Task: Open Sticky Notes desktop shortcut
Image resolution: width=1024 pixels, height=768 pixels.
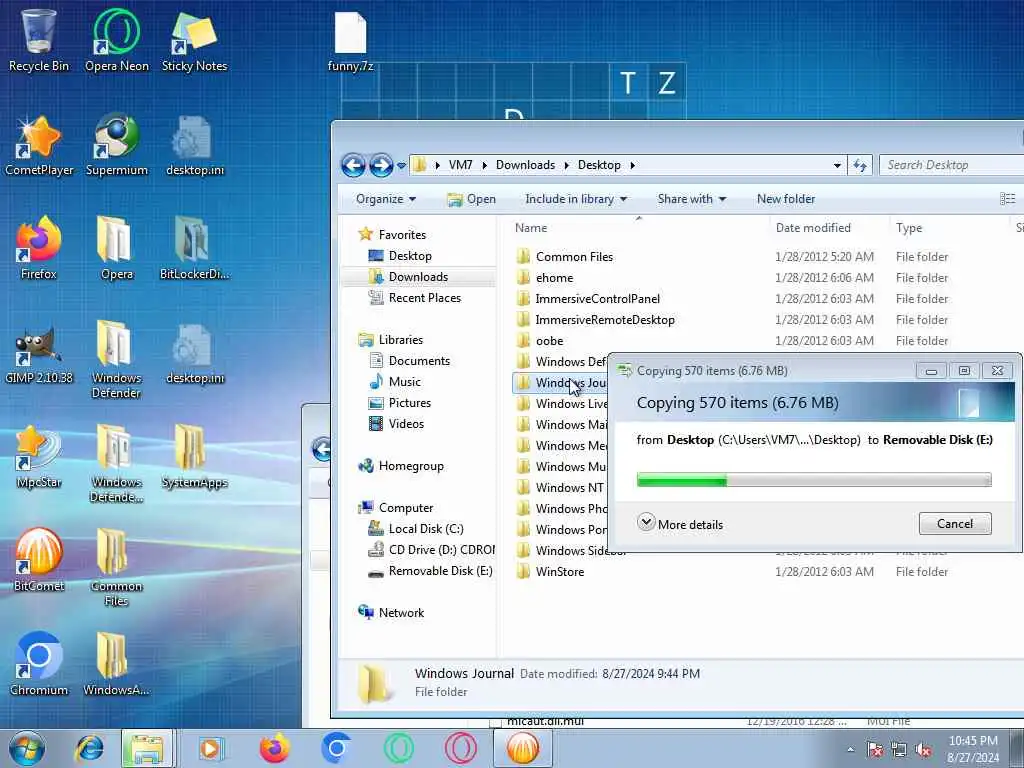Action: click(x=194, y=40)
